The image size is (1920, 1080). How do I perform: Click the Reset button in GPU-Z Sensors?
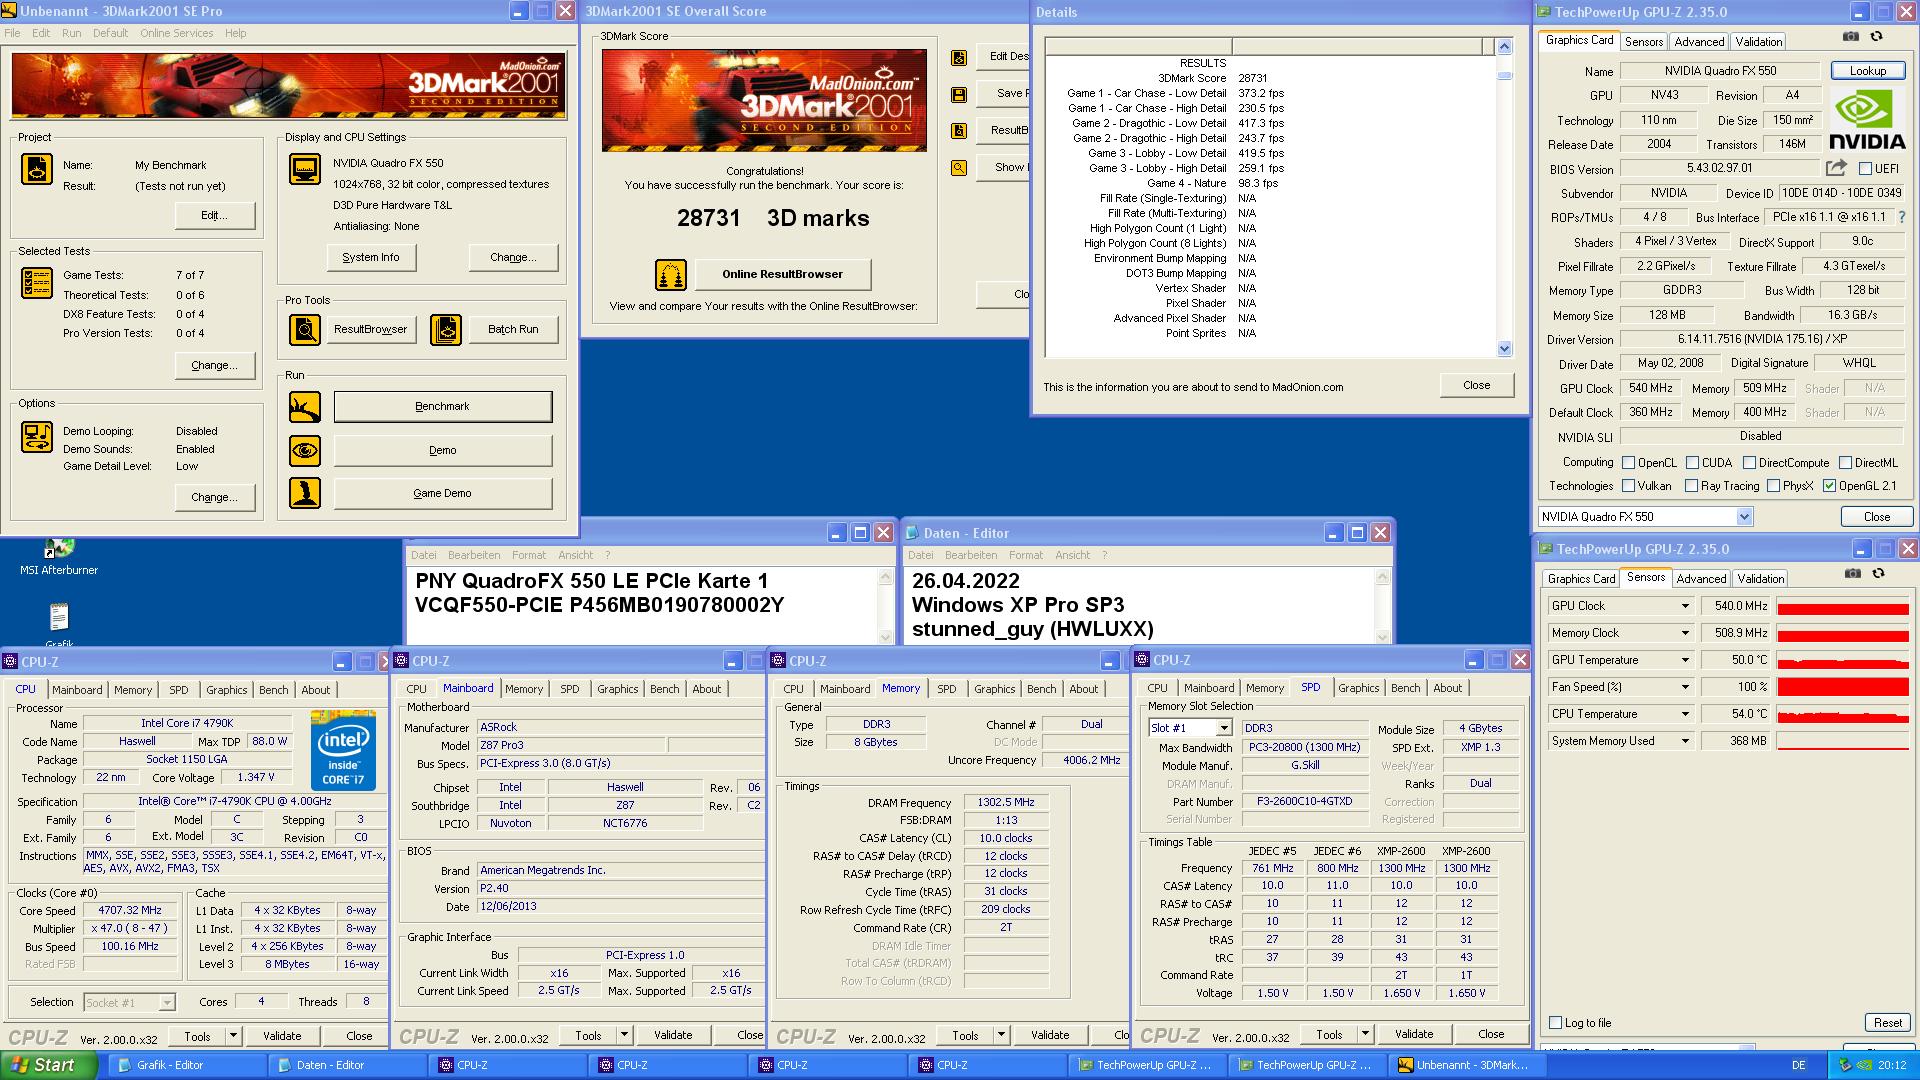tap(1887, 1022)
